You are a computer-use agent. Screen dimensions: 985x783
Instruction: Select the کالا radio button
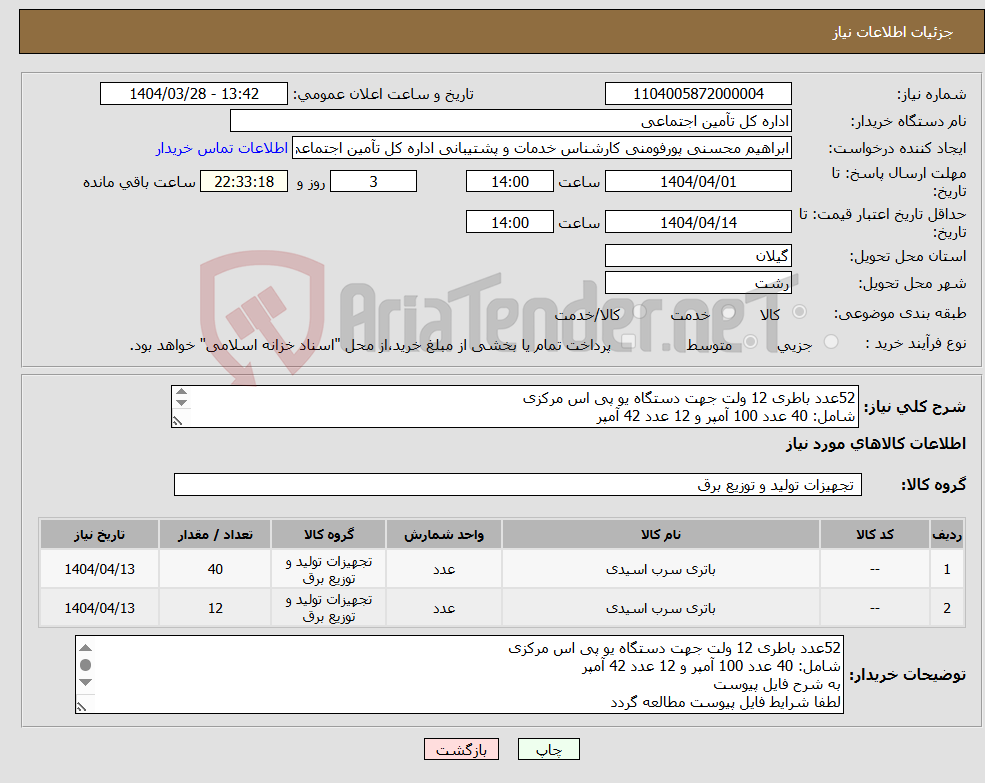[800, 312]
